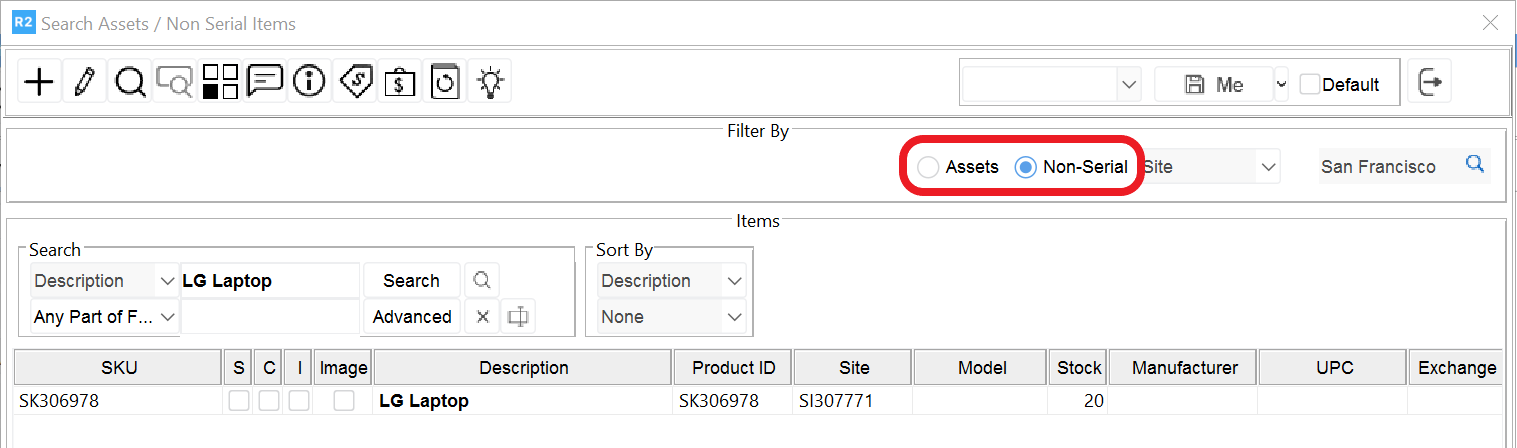This screenshot has width=1517, height=448.
Task: Check the Image box for LG Laptop row
Action: click(344, 401)
